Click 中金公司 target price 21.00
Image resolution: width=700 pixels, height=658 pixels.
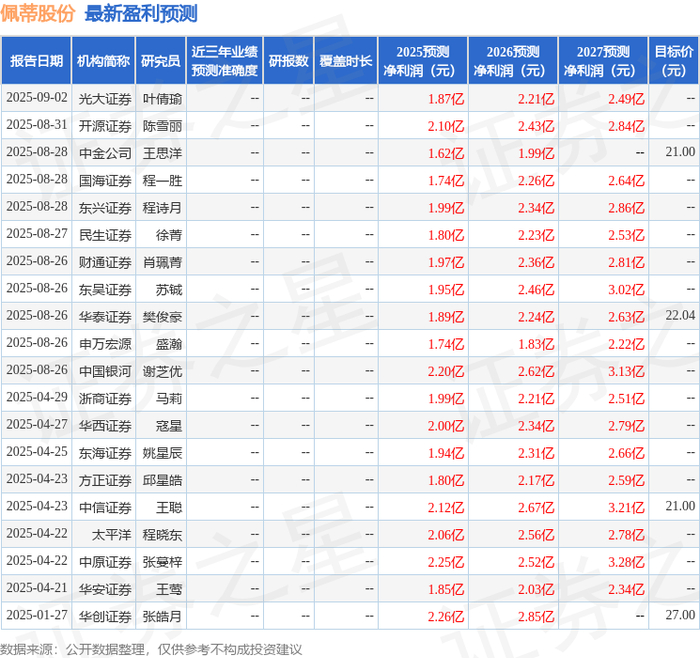(x=680, y=152)
